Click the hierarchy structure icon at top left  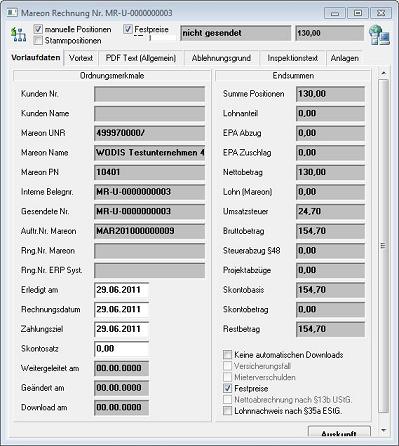[x=18, y=35]
